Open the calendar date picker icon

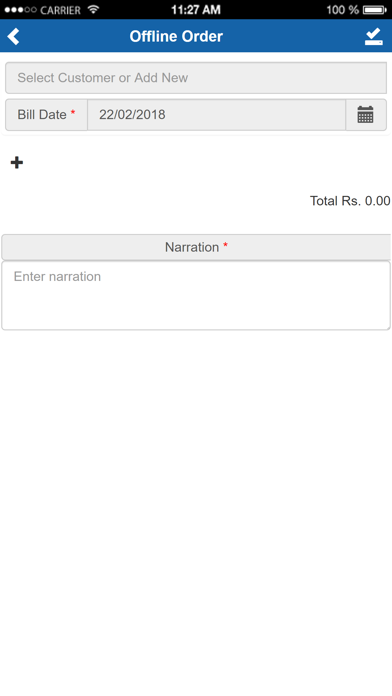pyautogui.click(x=366, y=115)
